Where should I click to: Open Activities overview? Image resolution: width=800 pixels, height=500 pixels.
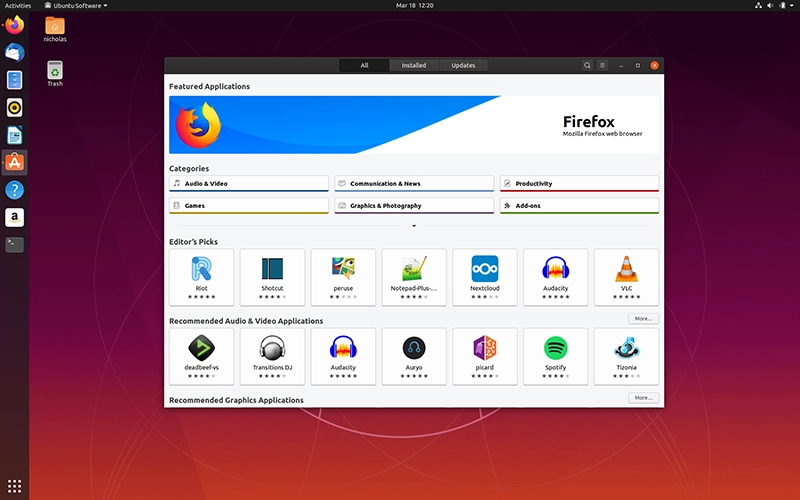click(18, 6)
